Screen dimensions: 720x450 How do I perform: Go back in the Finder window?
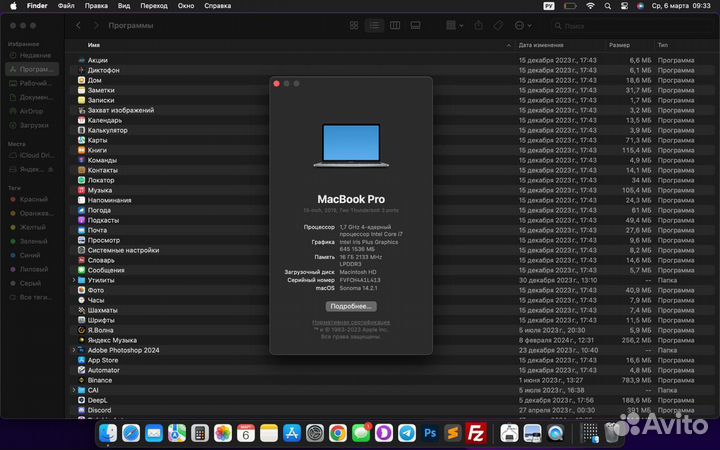click(x=79, y=26)
